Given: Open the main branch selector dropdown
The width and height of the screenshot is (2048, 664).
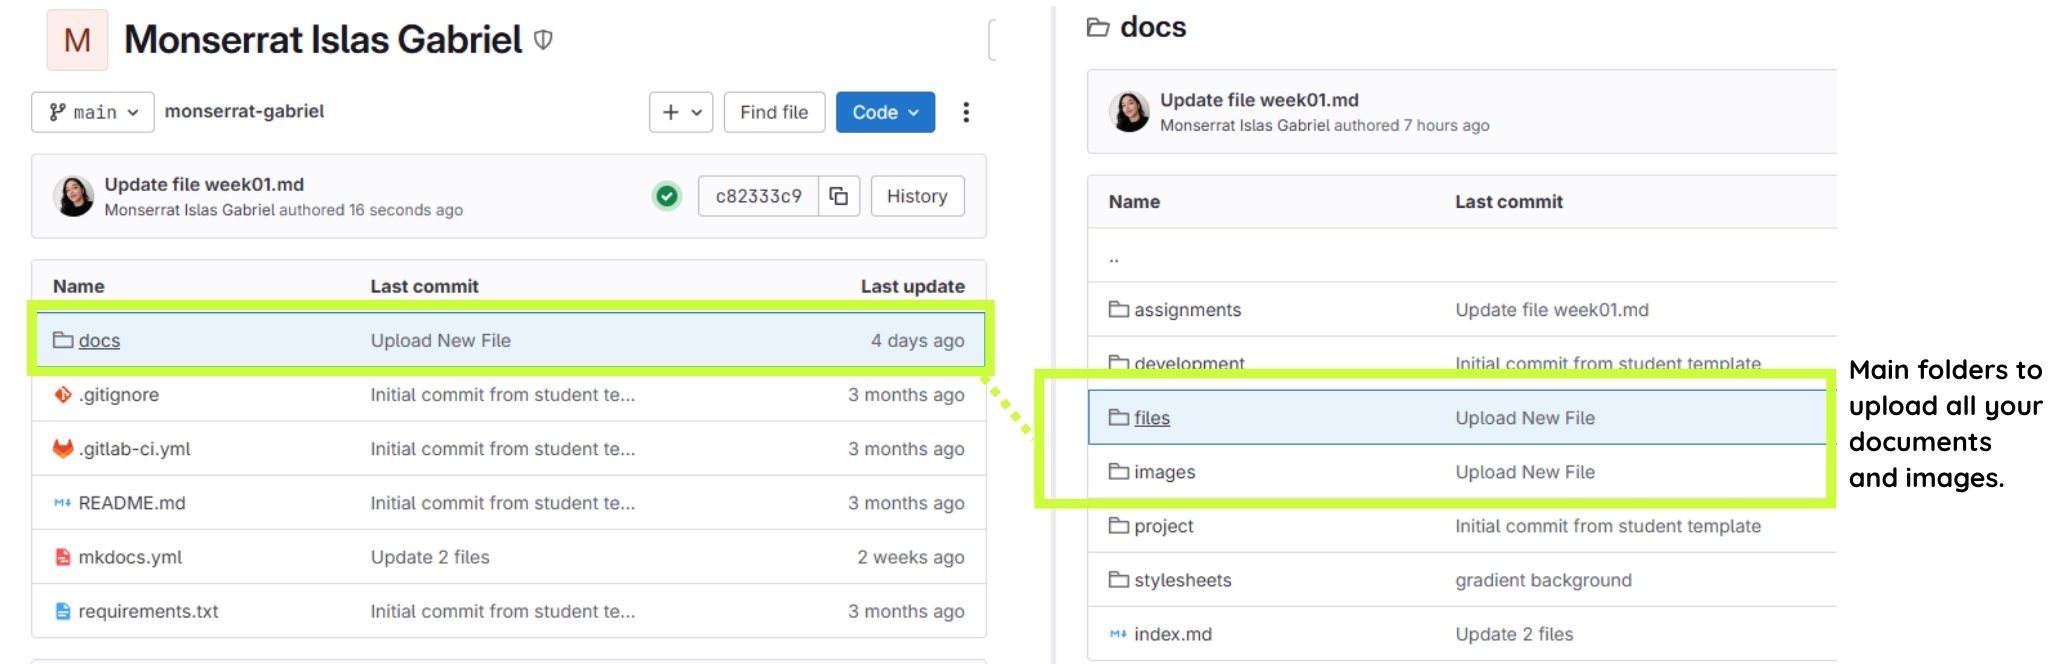Looking at the screenshot, I should [93, 112].
